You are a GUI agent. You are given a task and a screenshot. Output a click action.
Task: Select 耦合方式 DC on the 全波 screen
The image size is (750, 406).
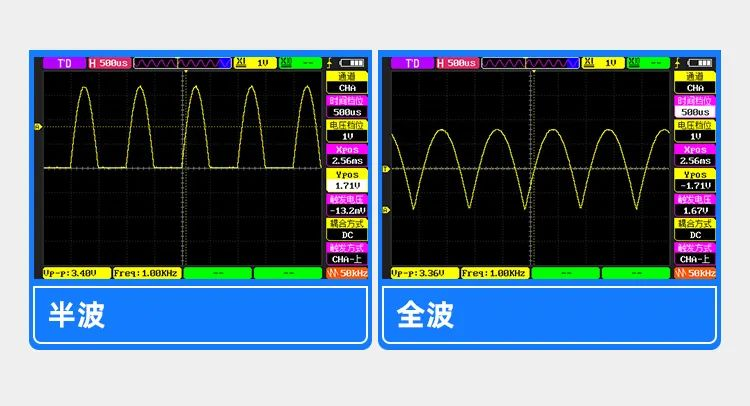[x=695, y=230]
